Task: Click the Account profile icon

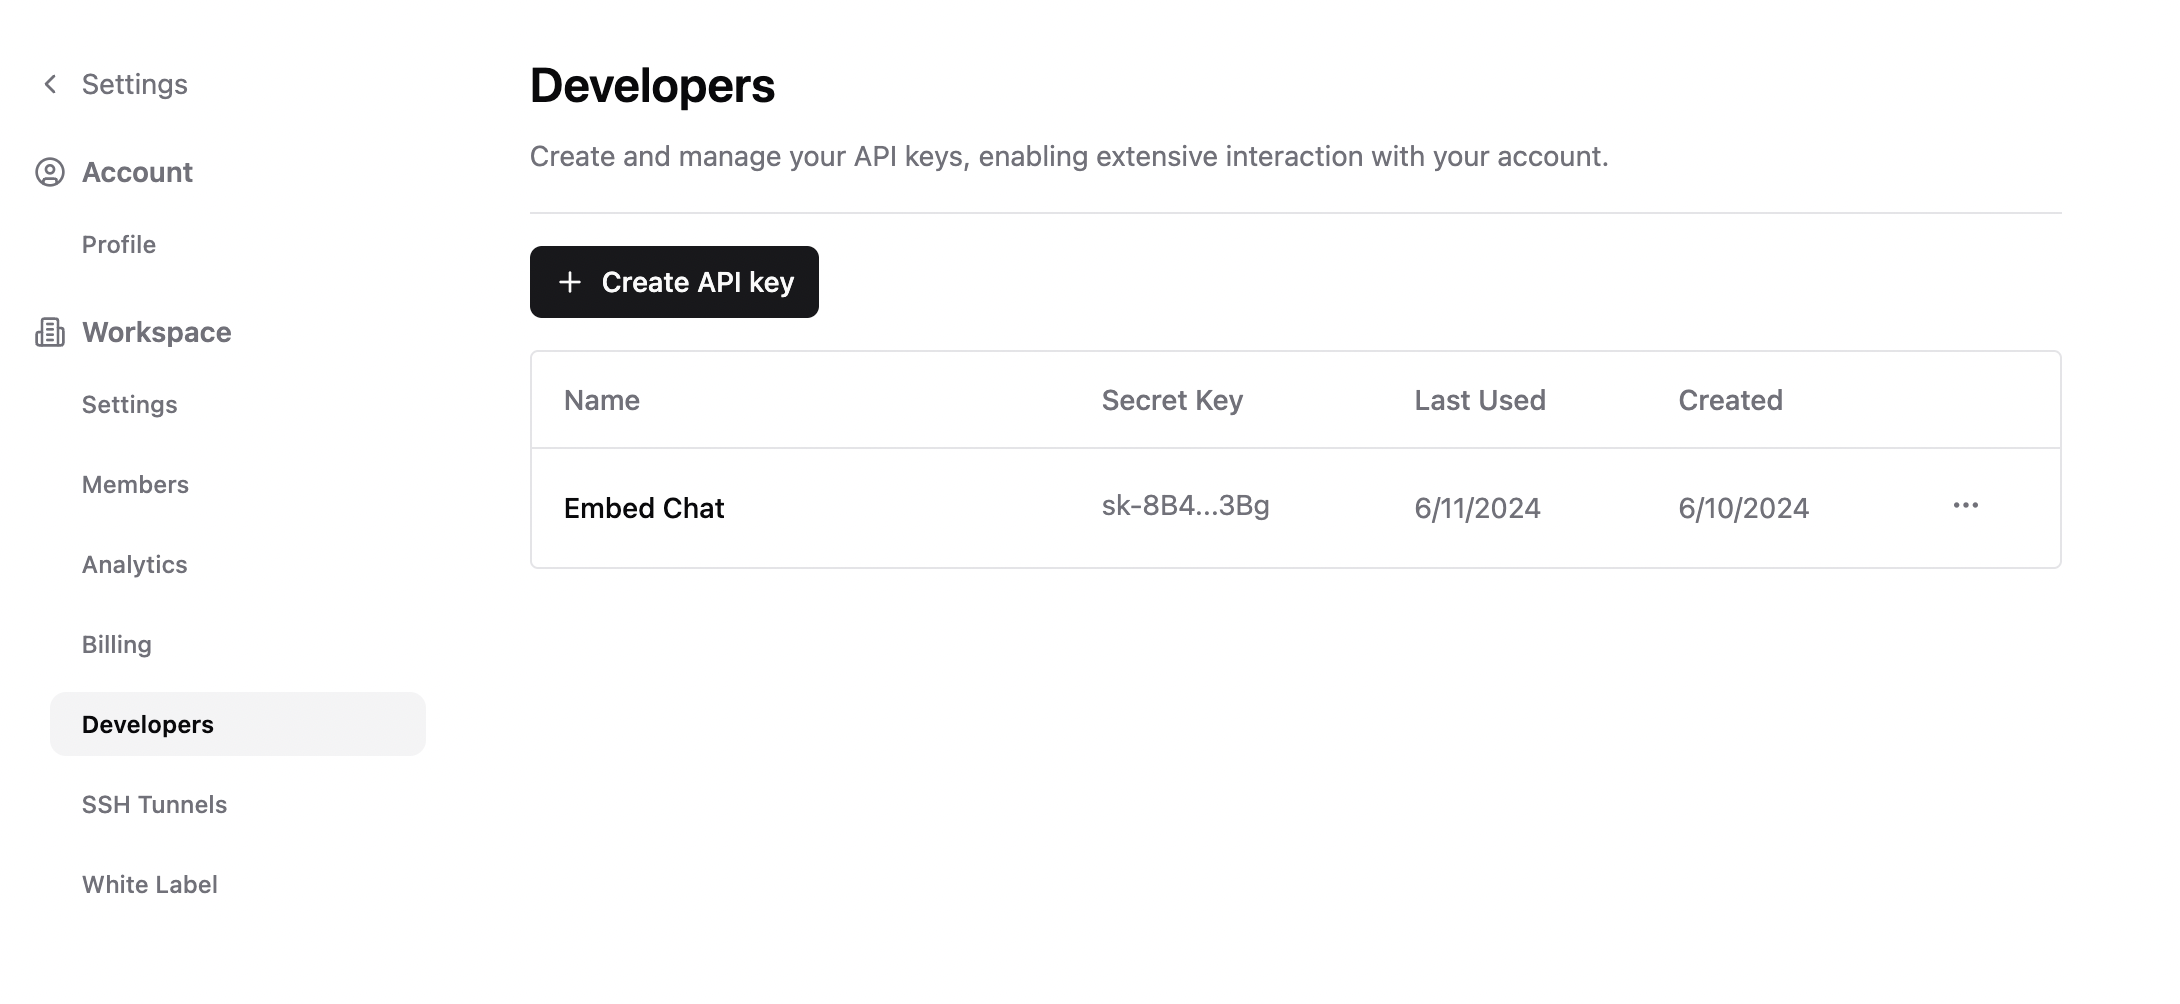Action: coord(50,171)
